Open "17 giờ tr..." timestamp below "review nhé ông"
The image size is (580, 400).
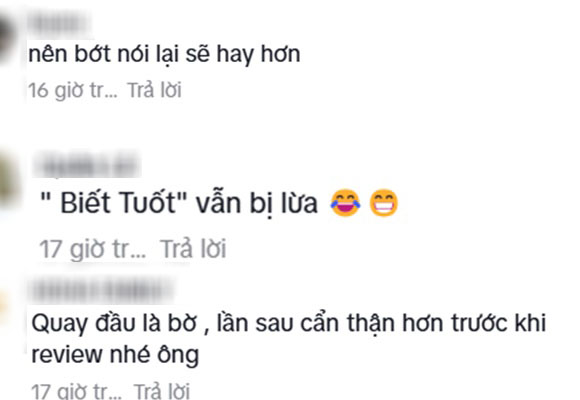[x=76, y=391]
